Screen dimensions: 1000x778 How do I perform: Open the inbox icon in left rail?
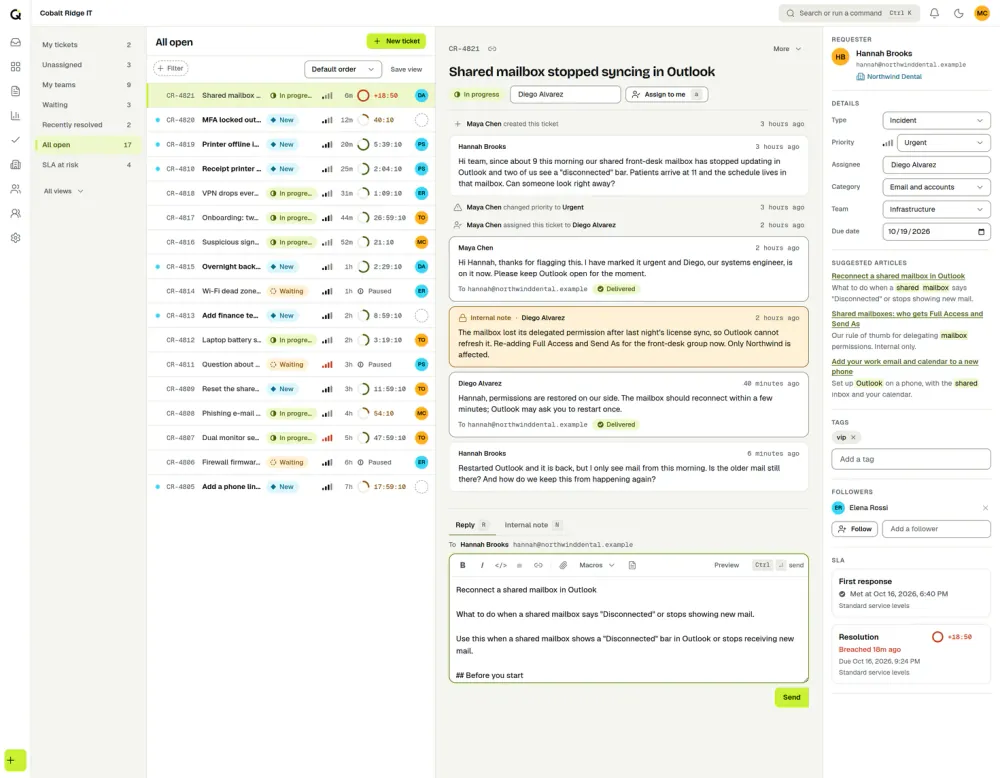[x=15, y=42]
